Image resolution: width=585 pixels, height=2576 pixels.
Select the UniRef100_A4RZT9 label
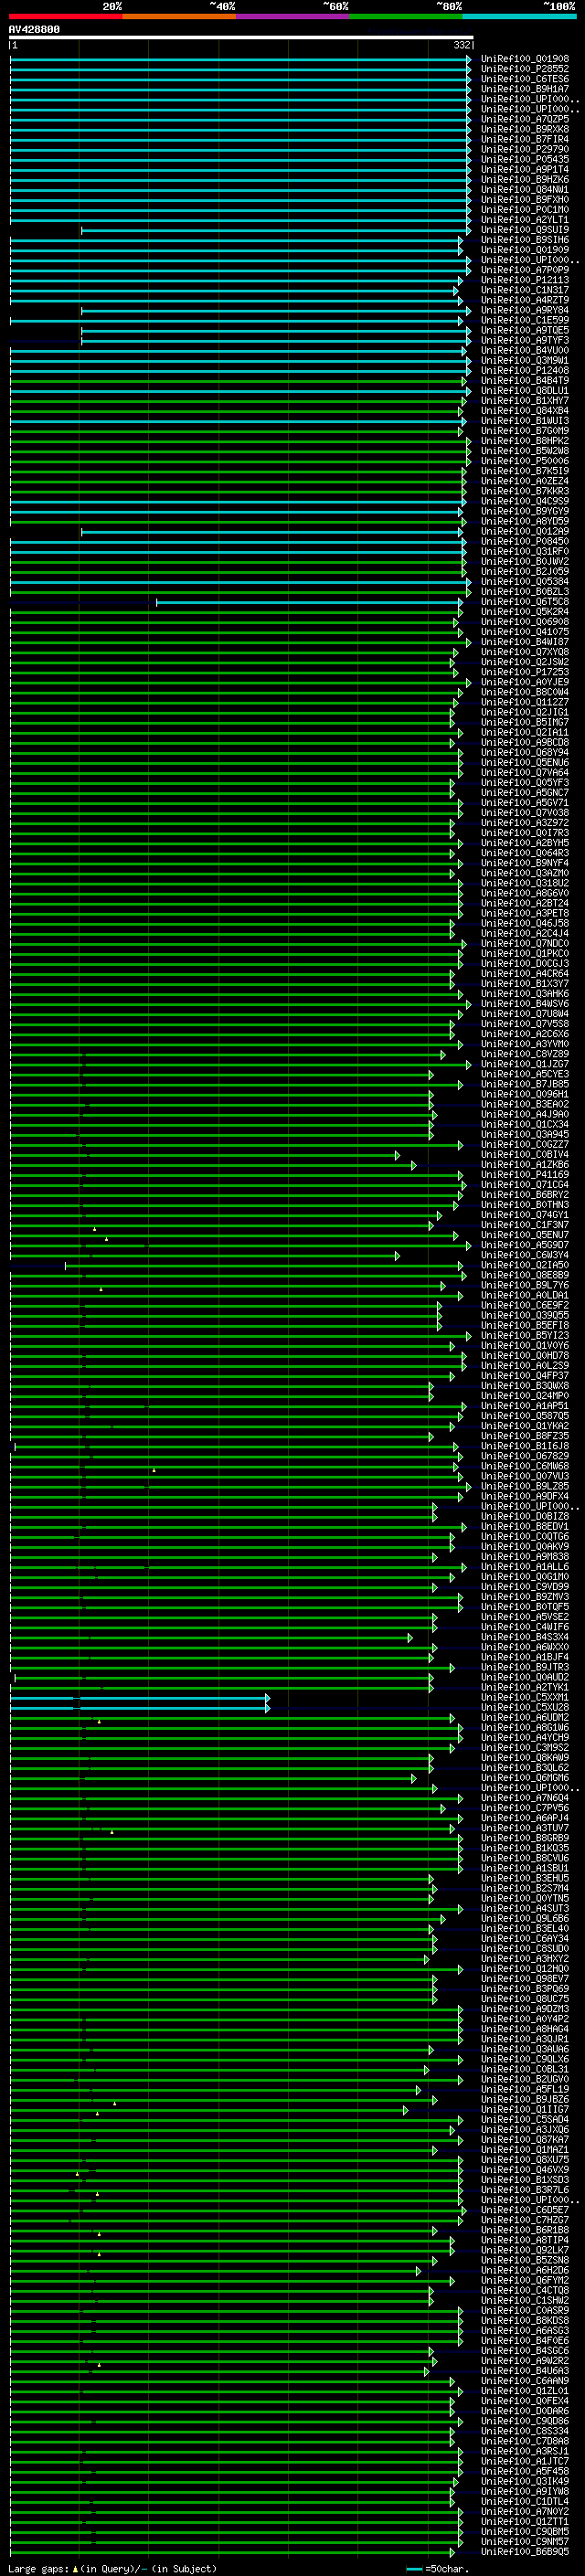[525, 300]
